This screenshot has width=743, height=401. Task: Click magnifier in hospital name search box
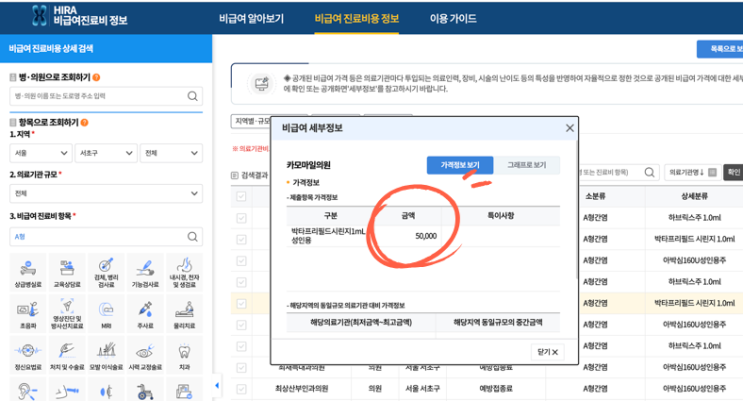click(x=192, y=96)
